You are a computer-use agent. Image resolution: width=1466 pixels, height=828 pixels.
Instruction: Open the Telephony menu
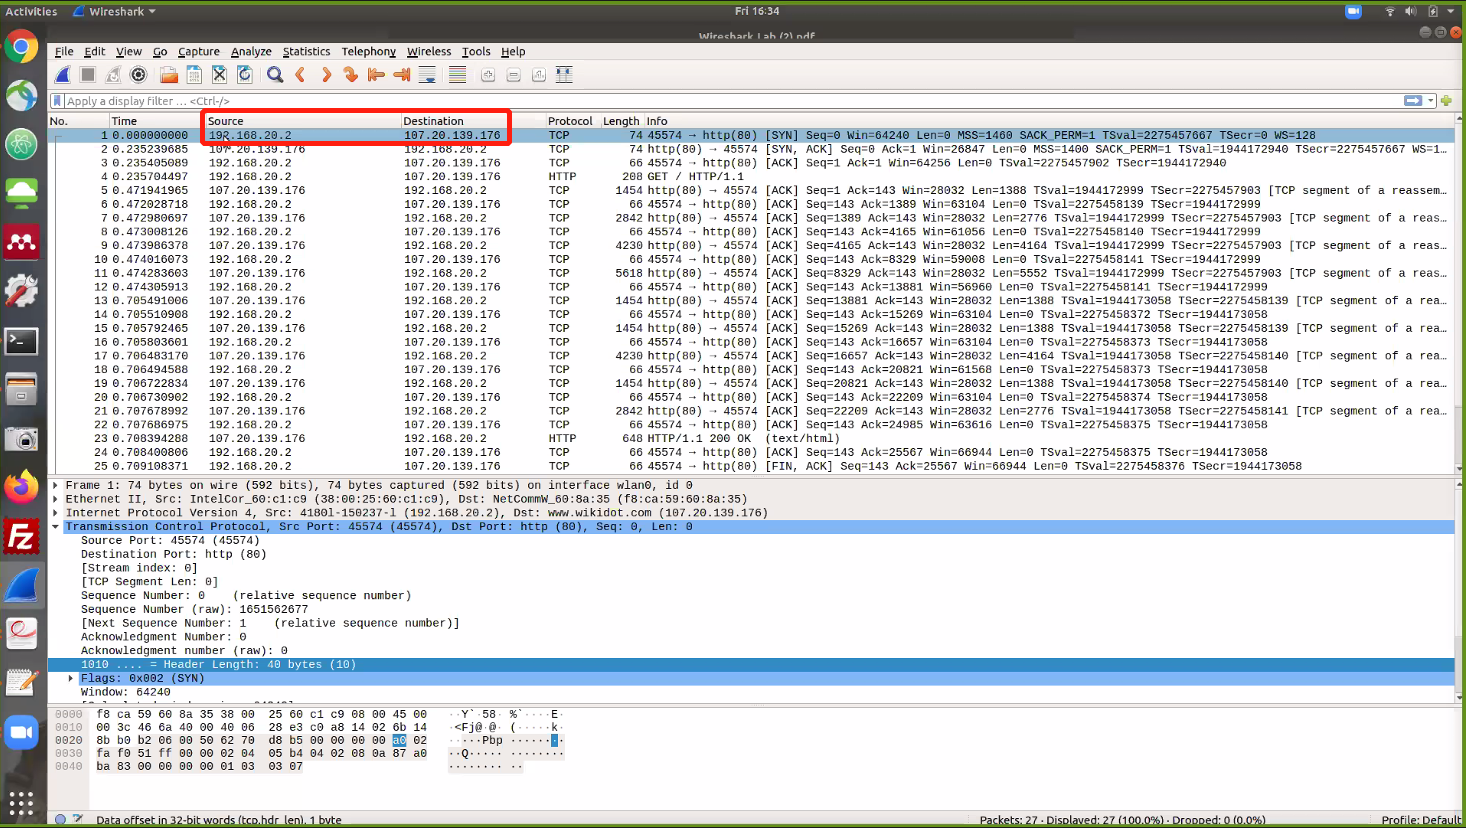(369, 52)
